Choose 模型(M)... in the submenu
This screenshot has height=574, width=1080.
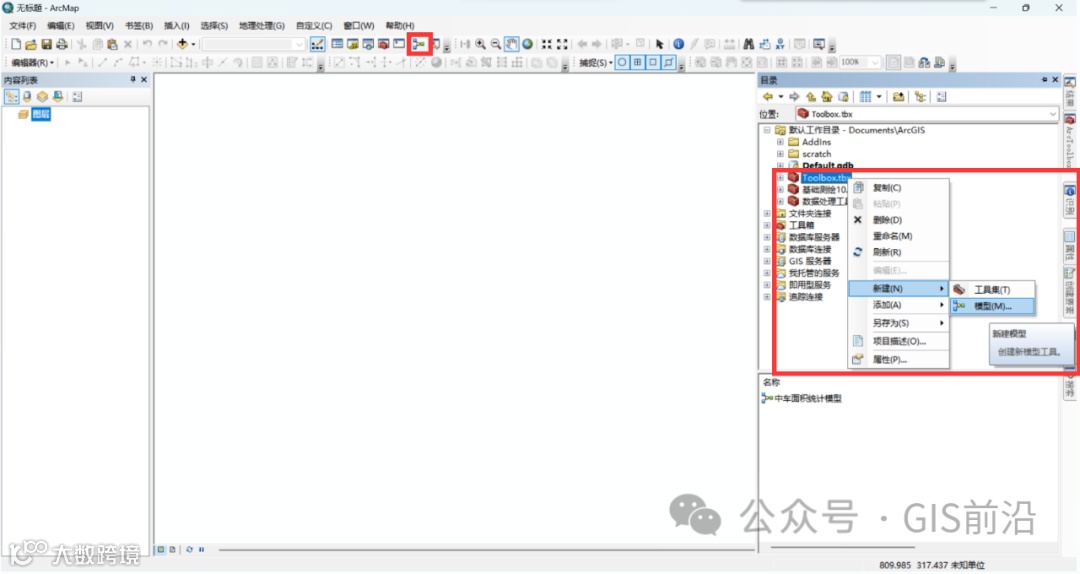tap(993, 306)
